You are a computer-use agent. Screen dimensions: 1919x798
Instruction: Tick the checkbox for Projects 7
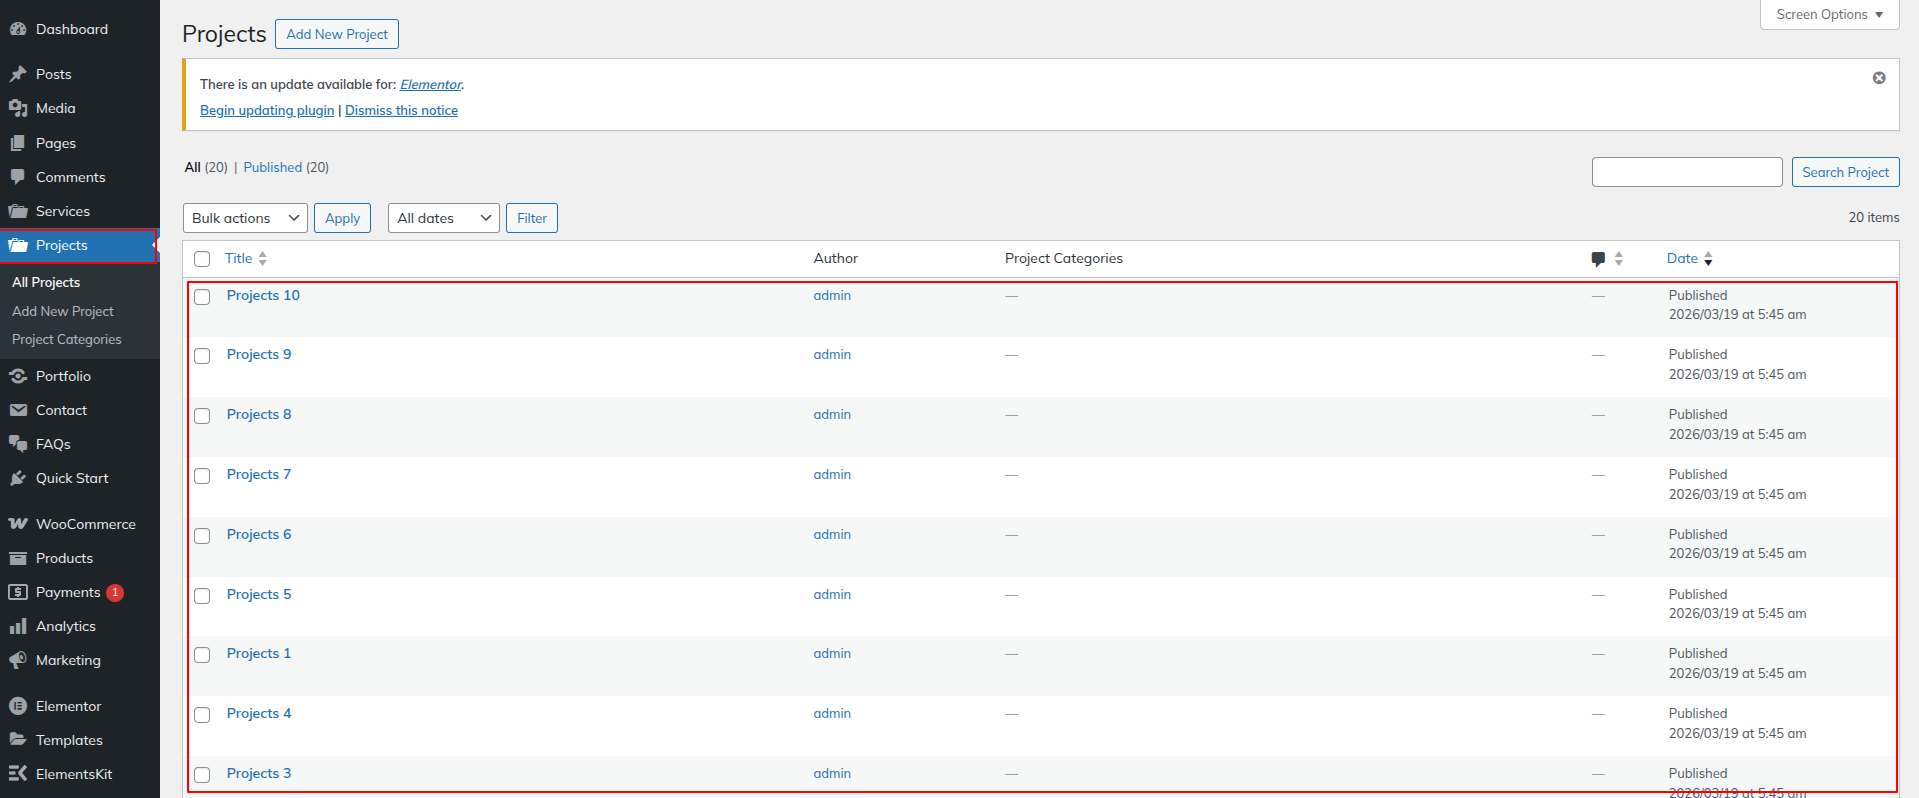pos(202,476)
